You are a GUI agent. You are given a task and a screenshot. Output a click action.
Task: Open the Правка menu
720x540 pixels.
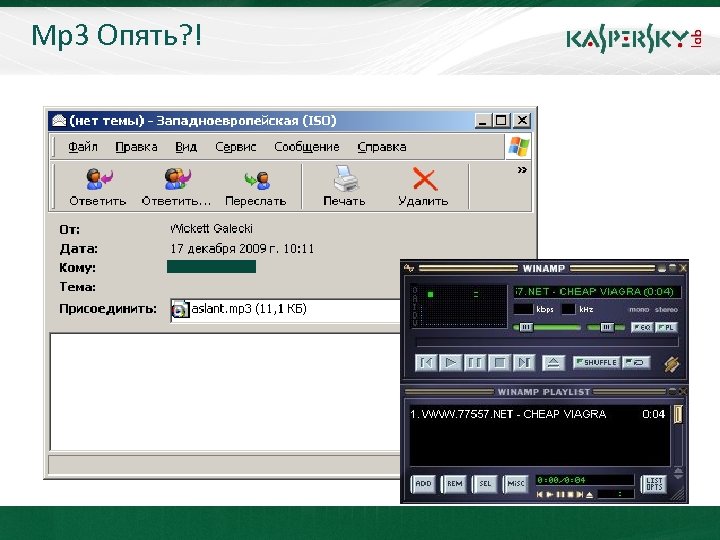coord(136,147)
